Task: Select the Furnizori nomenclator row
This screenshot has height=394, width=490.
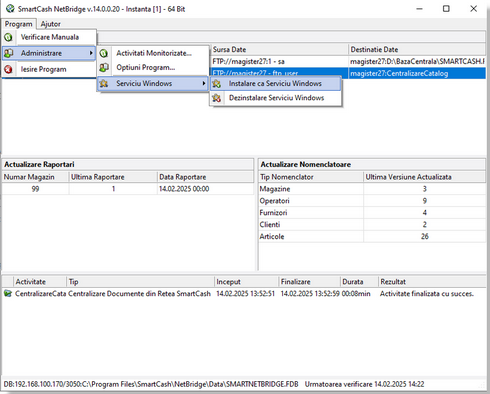Action: (372, 213)
